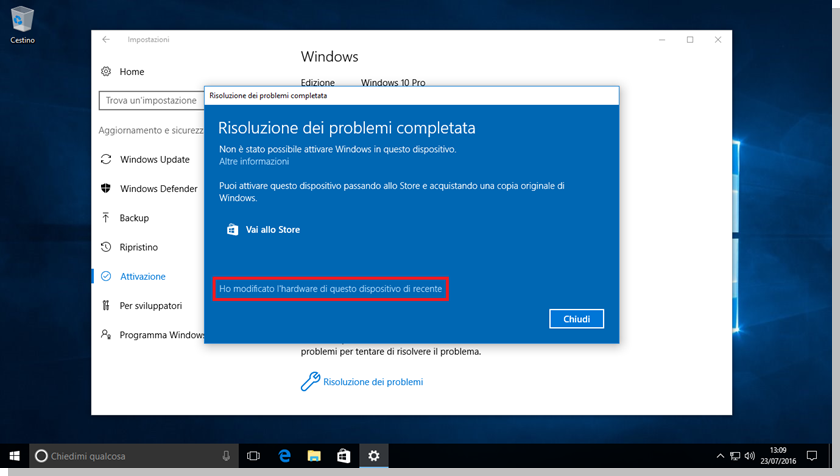The width and height of the screenshot is (840, 476).
Task: Click the Chiudi button
Action: pyautogui.click(x=576, y=319)
